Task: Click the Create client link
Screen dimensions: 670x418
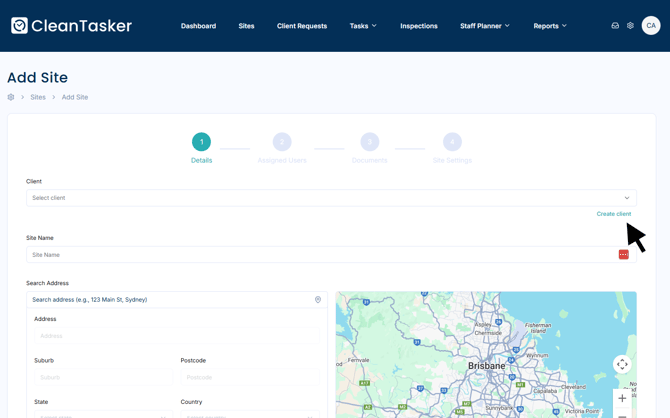Action: coord(613,214)
